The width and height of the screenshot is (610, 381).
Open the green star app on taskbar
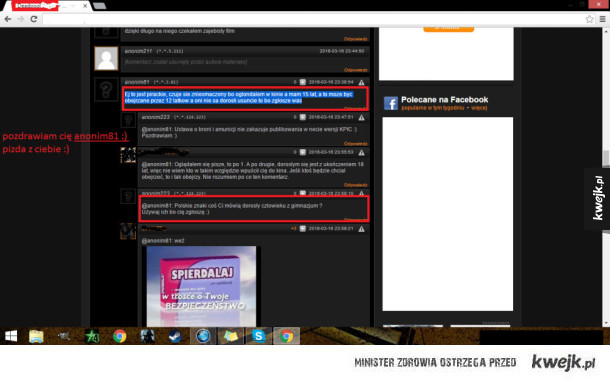pyautogui.click(x=92, y=336)
